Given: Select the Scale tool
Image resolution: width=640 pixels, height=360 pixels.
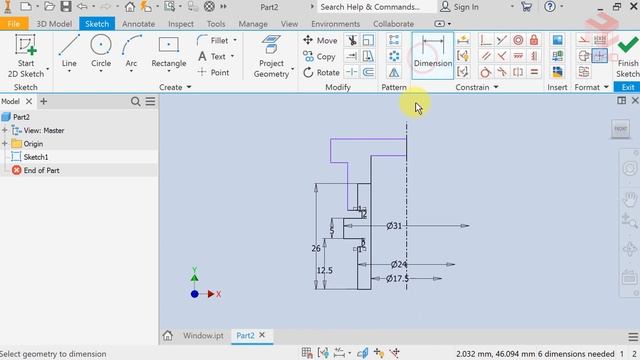Looking at the screenshot, I should (x=368, y=40).
